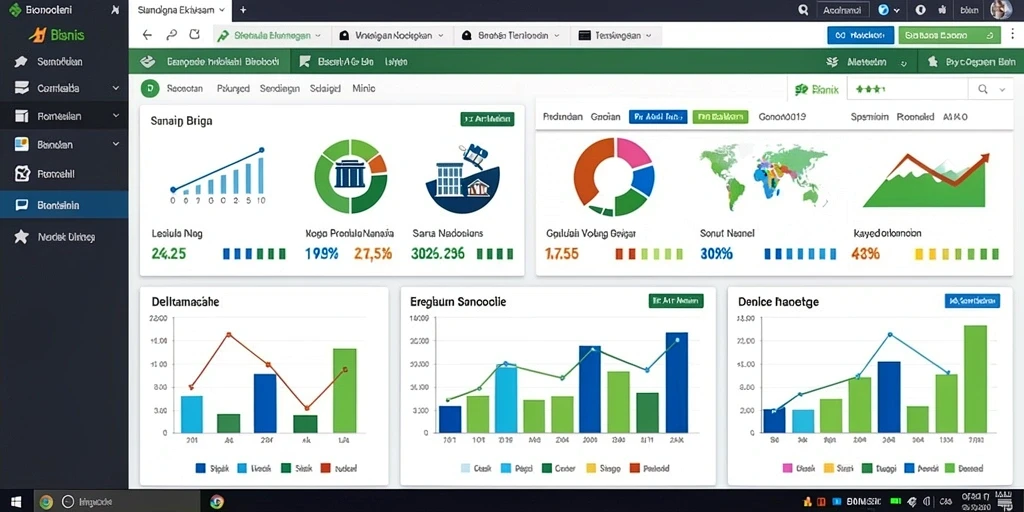Click the search magnifier in the top bar

[803, 10]
